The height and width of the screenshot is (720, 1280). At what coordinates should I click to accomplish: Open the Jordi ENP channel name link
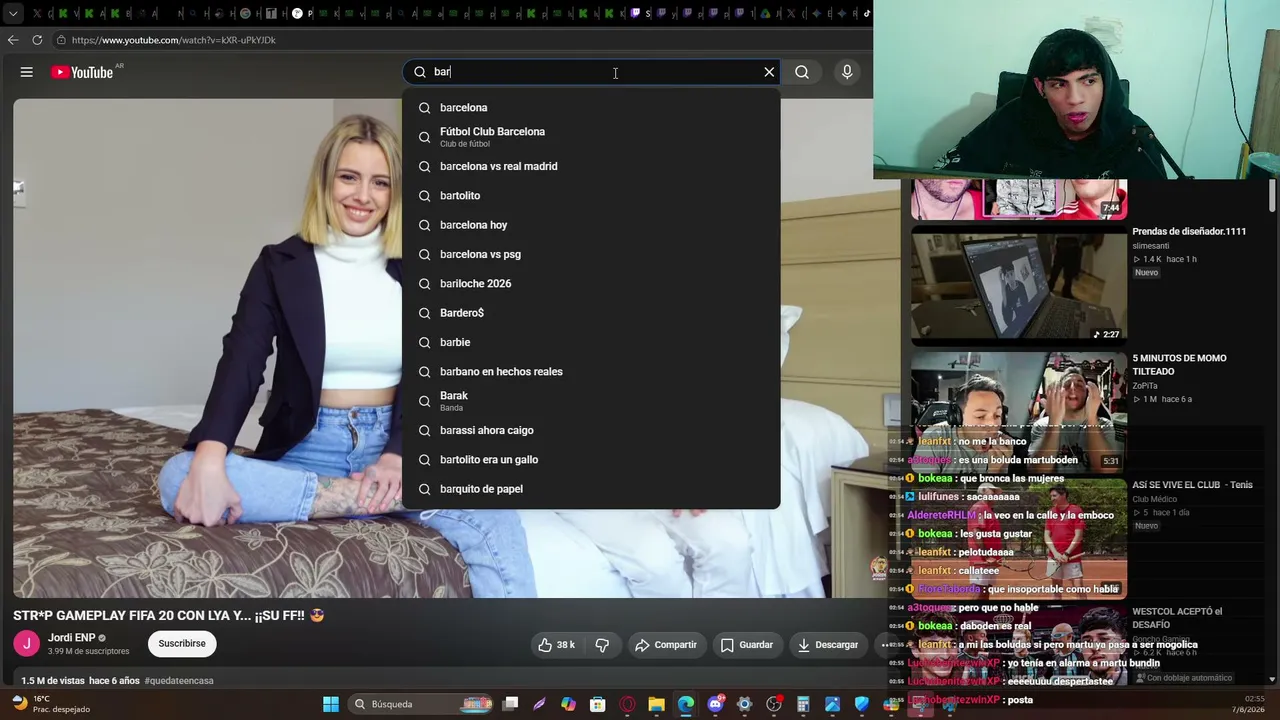coord(72,638)
